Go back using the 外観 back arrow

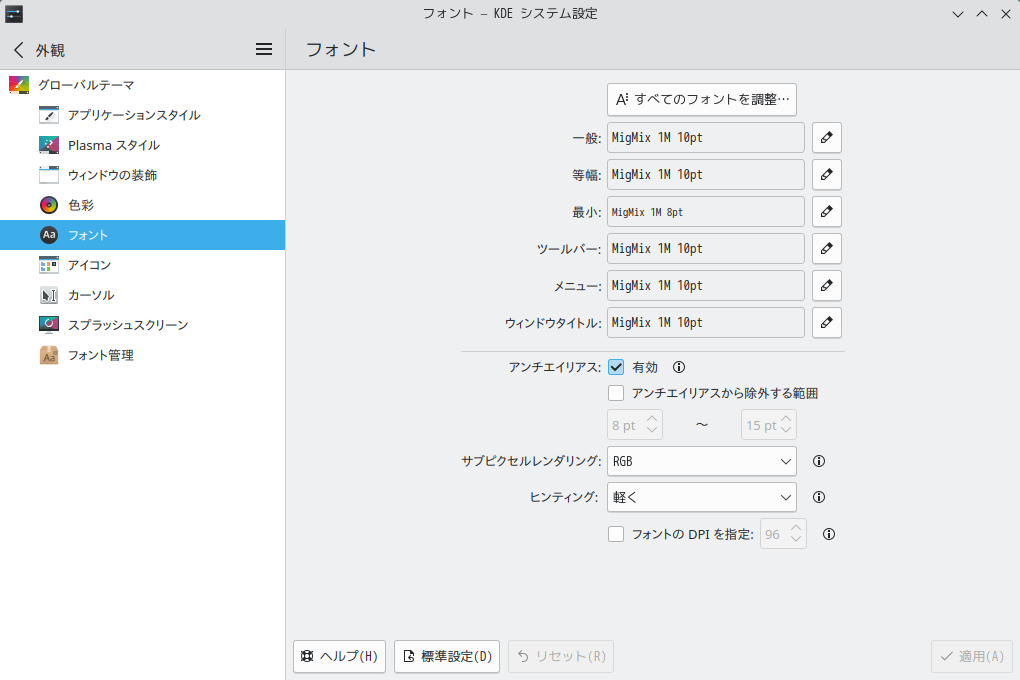pos(19,50)
